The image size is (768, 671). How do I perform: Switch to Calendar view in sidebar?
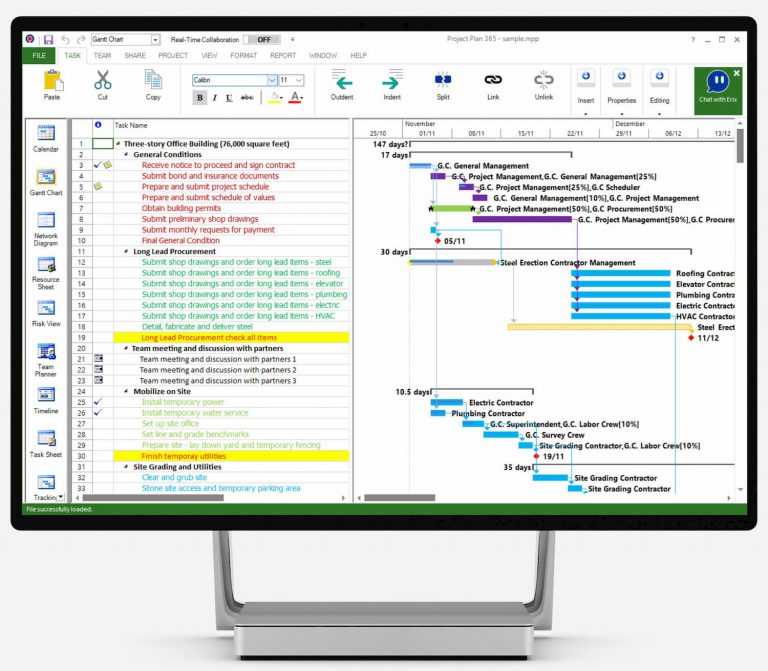tap(46, 137)
